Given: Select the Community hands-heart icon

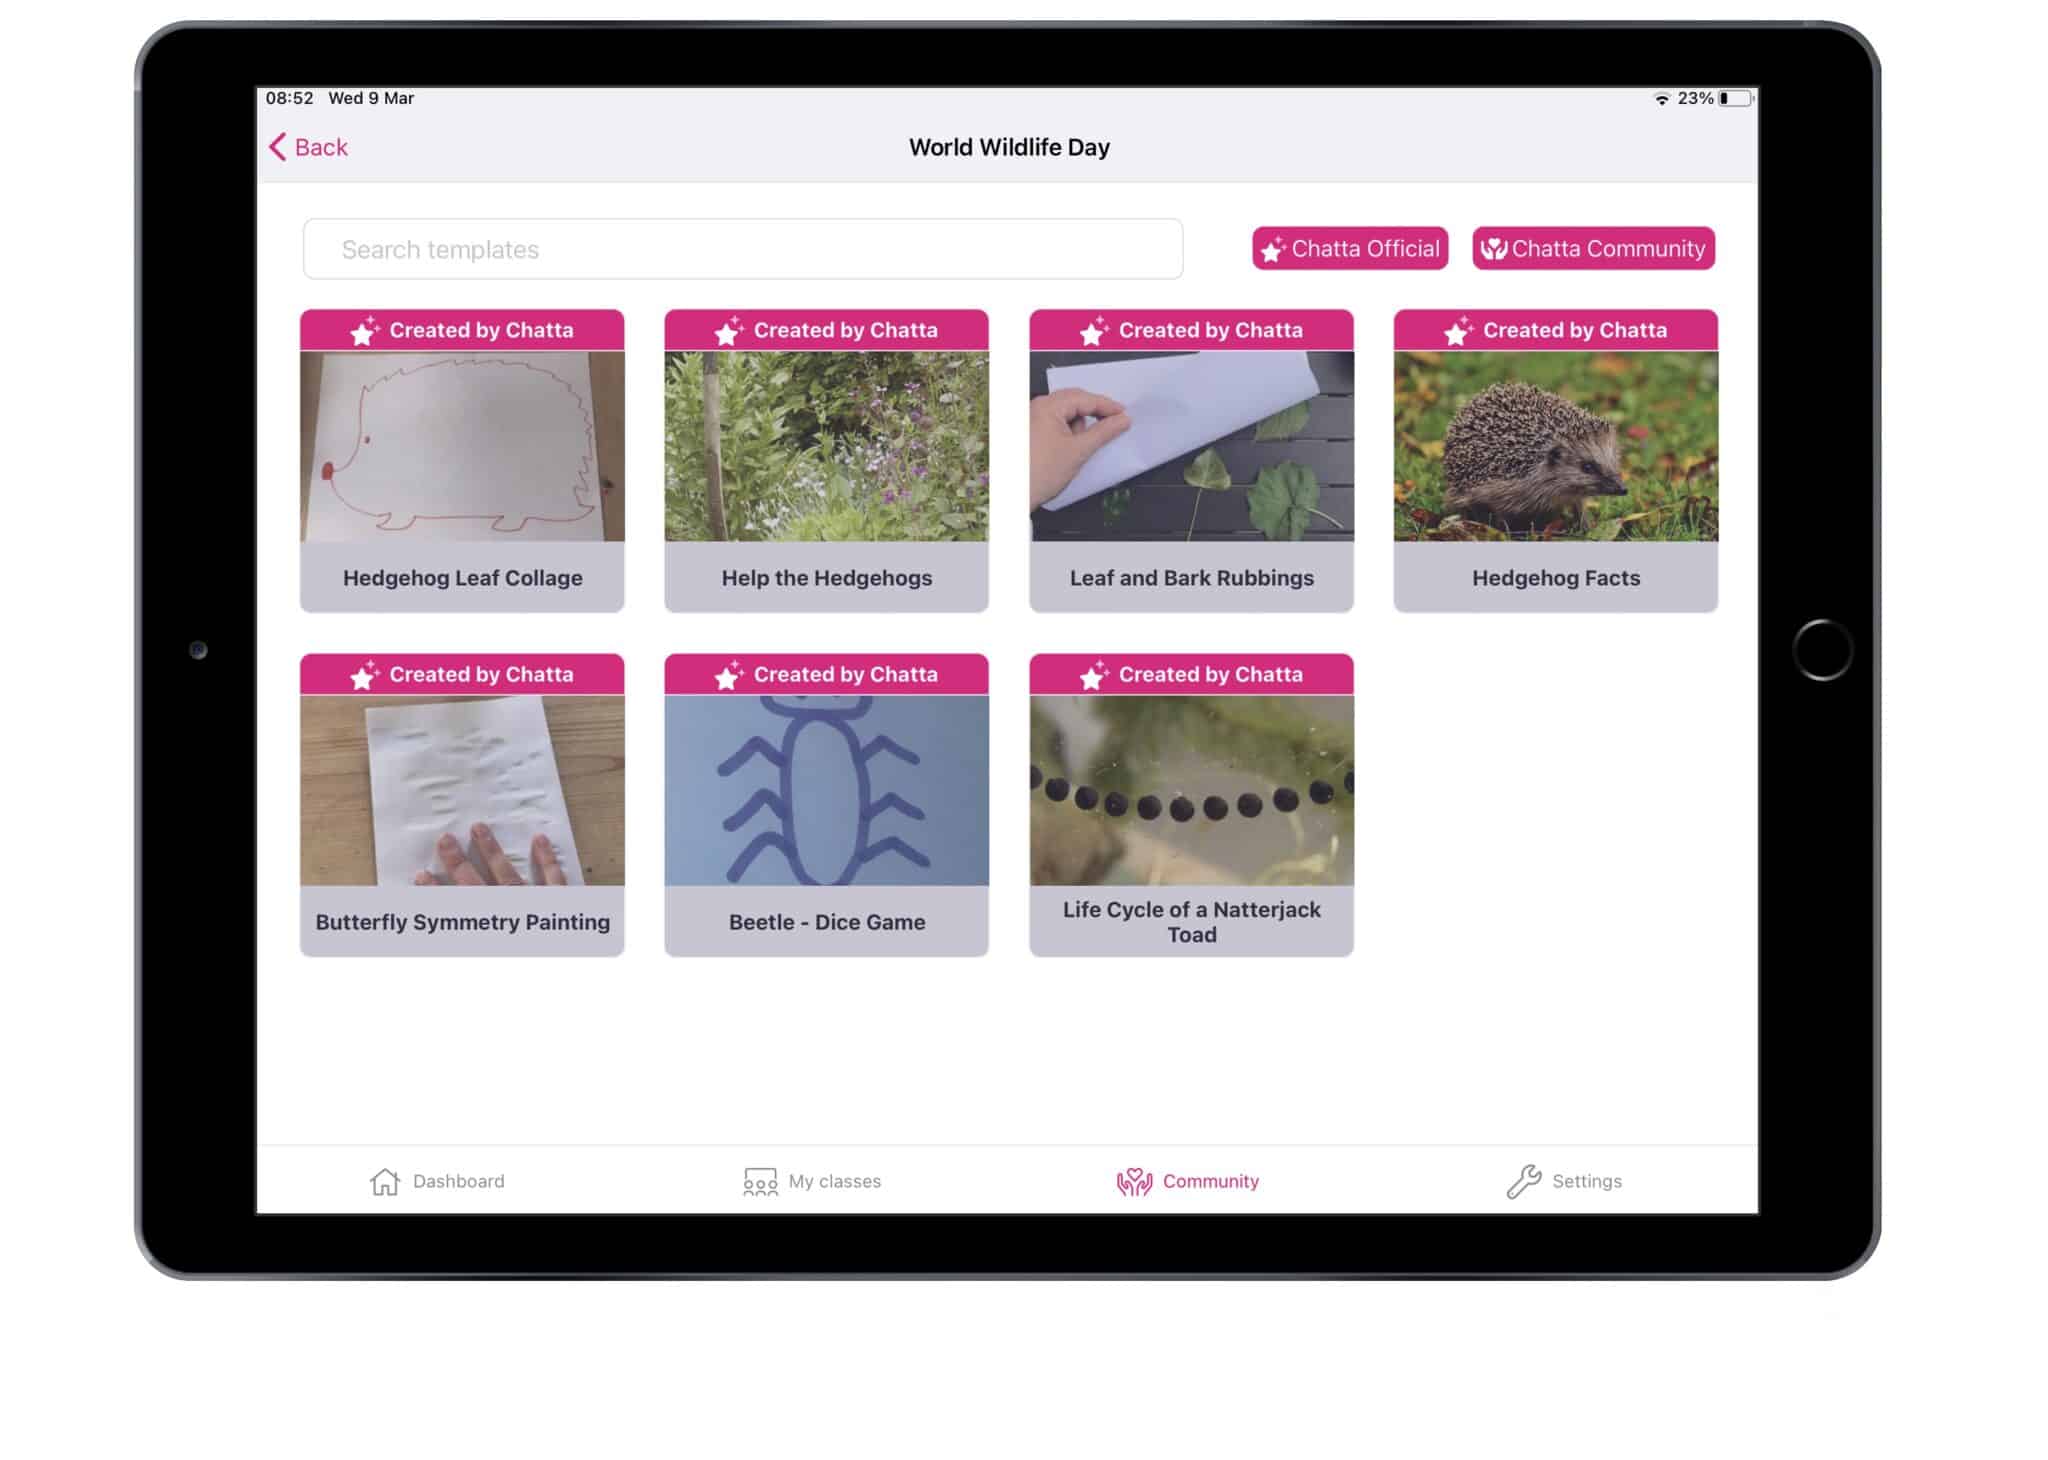Looking at the screenshot, I should tap(1132, 1181).
